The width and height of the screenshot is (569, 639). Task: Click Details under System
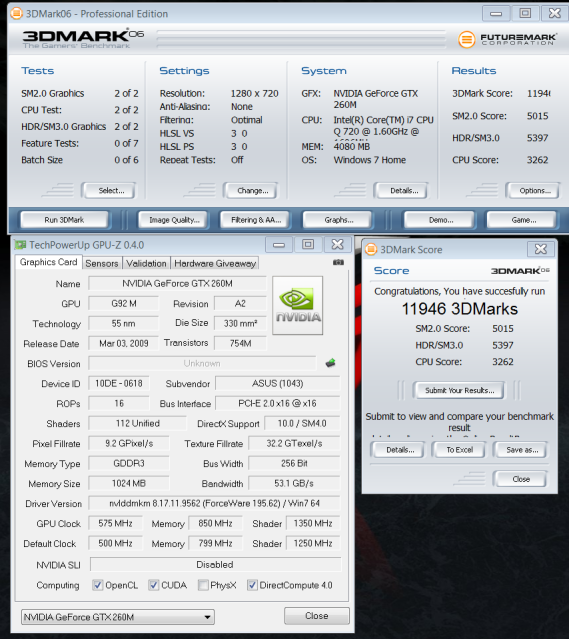click(x=403, y=190)
